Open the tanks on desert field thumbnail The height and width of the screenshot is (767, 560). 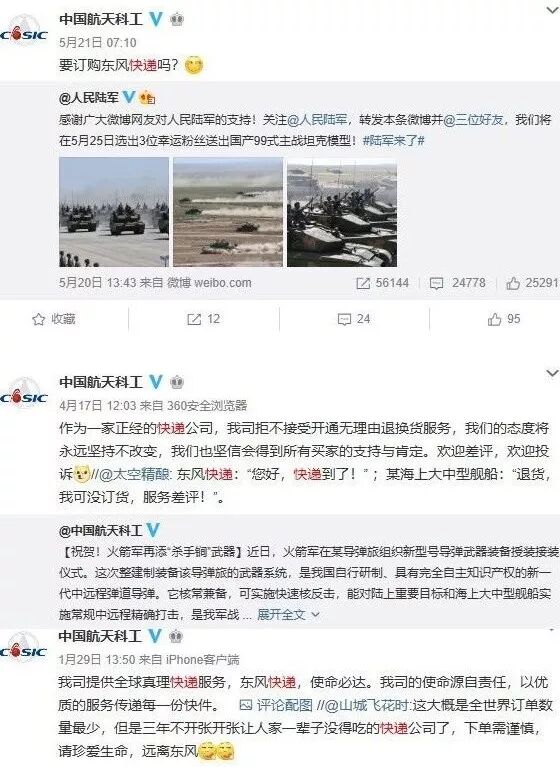[x=228, y=212]
